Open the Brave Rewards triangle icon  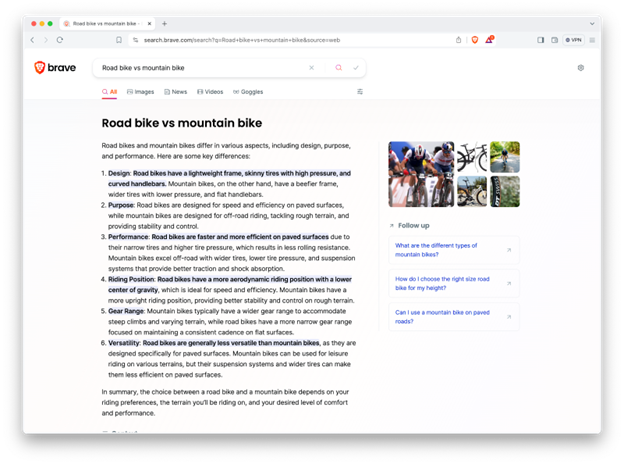pos(490,40)
